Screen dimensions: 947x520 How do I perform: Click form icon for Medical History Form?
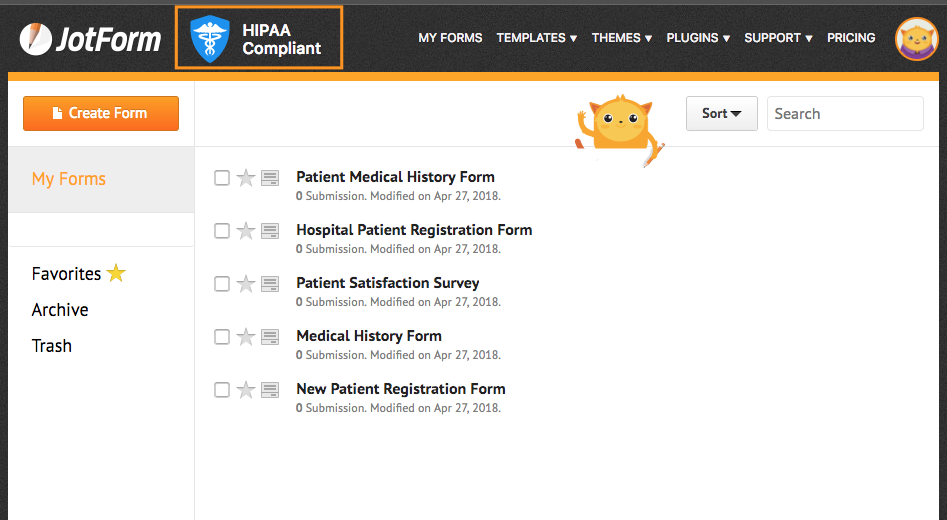coord(270,337)
